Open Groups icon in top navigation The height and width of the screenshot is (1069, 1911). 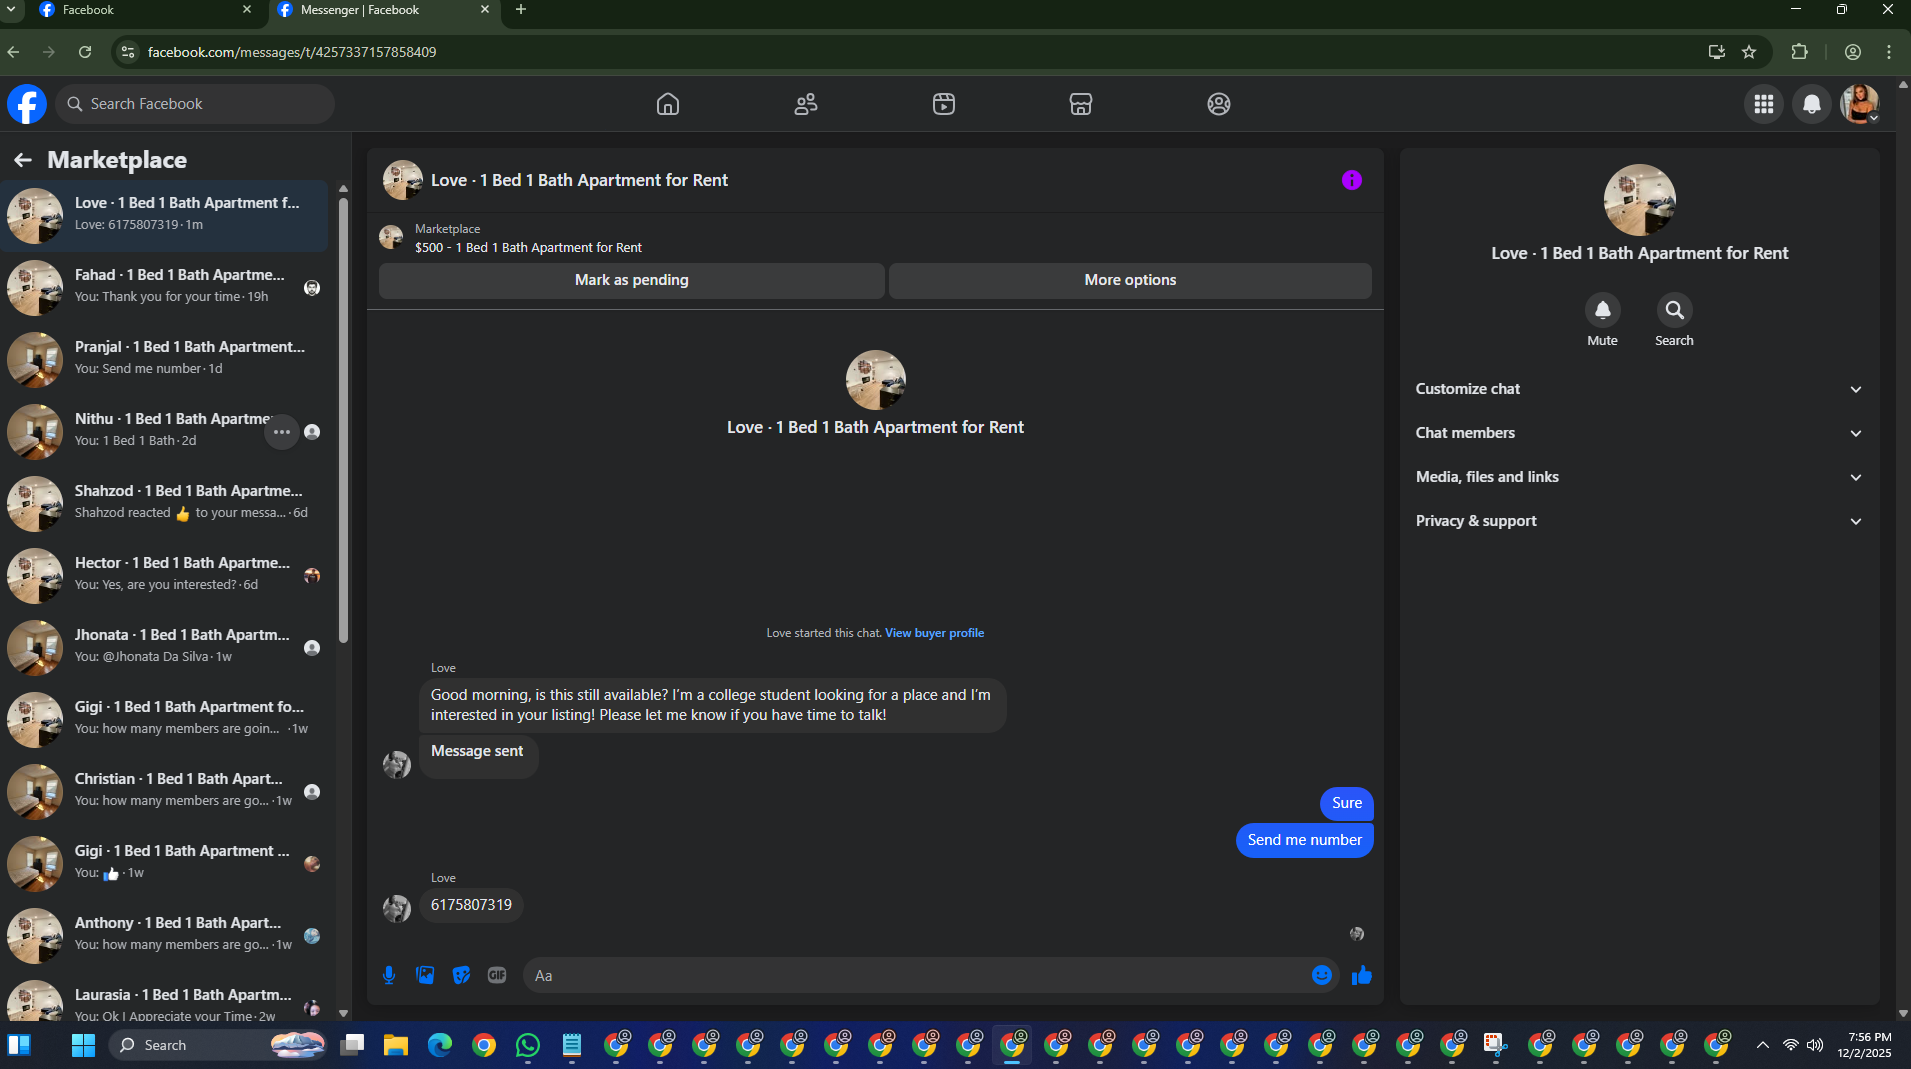[x=1219, y=104]
